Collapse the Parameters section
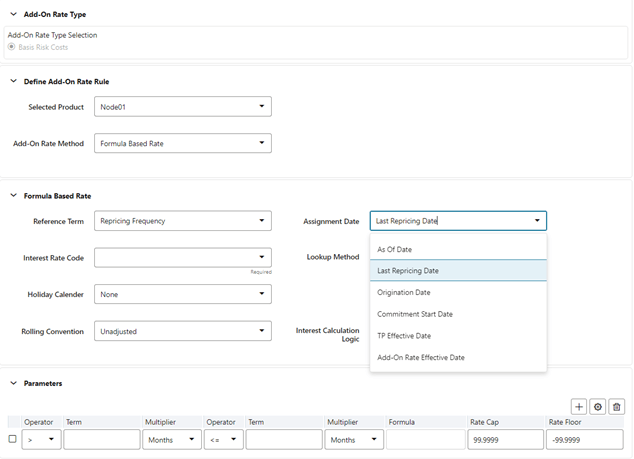The height and width of the screenshot is (459, 634). [x=13, y=383]
